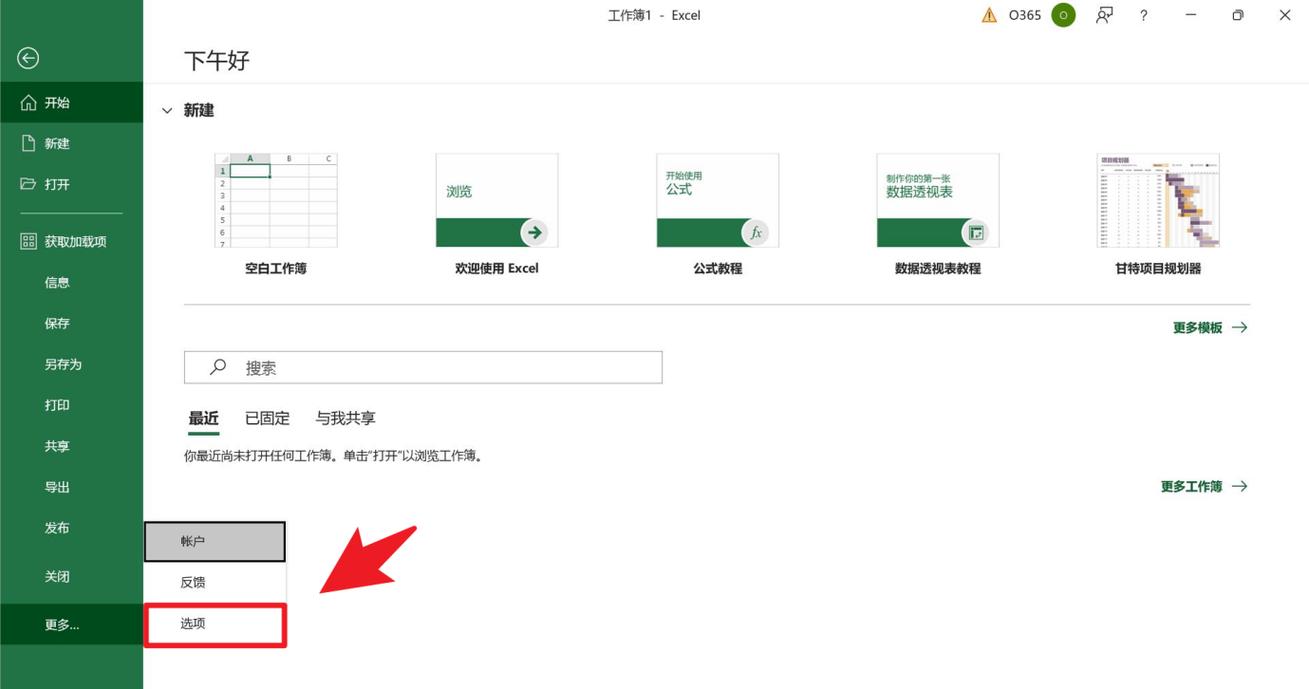Click the template search input field
Screen dimensions: 1309x689
pos(422,367)
